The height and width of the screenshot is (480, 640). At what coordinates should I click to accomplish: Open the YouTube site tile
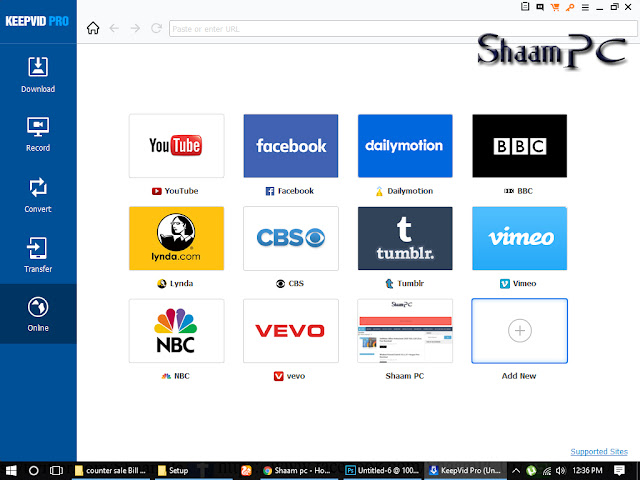(176, 146)
